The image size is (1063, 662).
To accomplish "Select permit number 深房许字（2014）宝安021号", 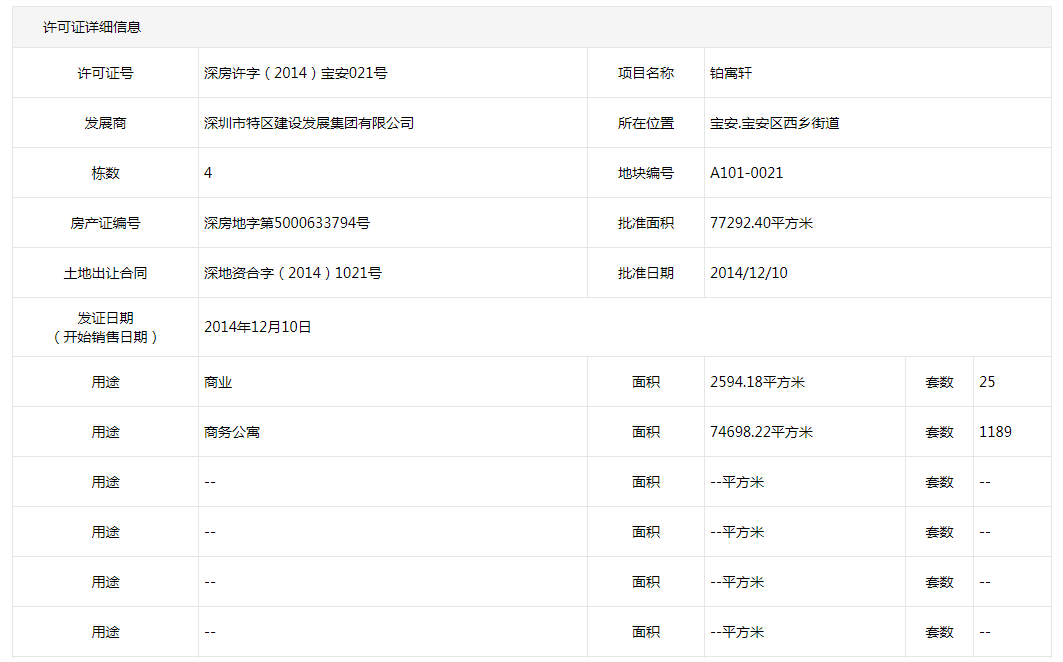I will click(296, 73).
